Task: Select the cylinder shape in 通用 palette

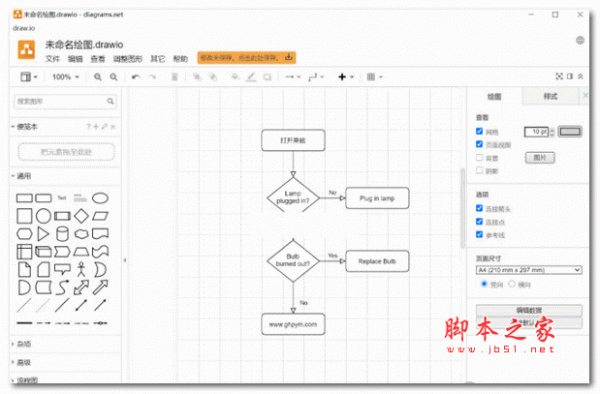Action: [x=62, y=234]
